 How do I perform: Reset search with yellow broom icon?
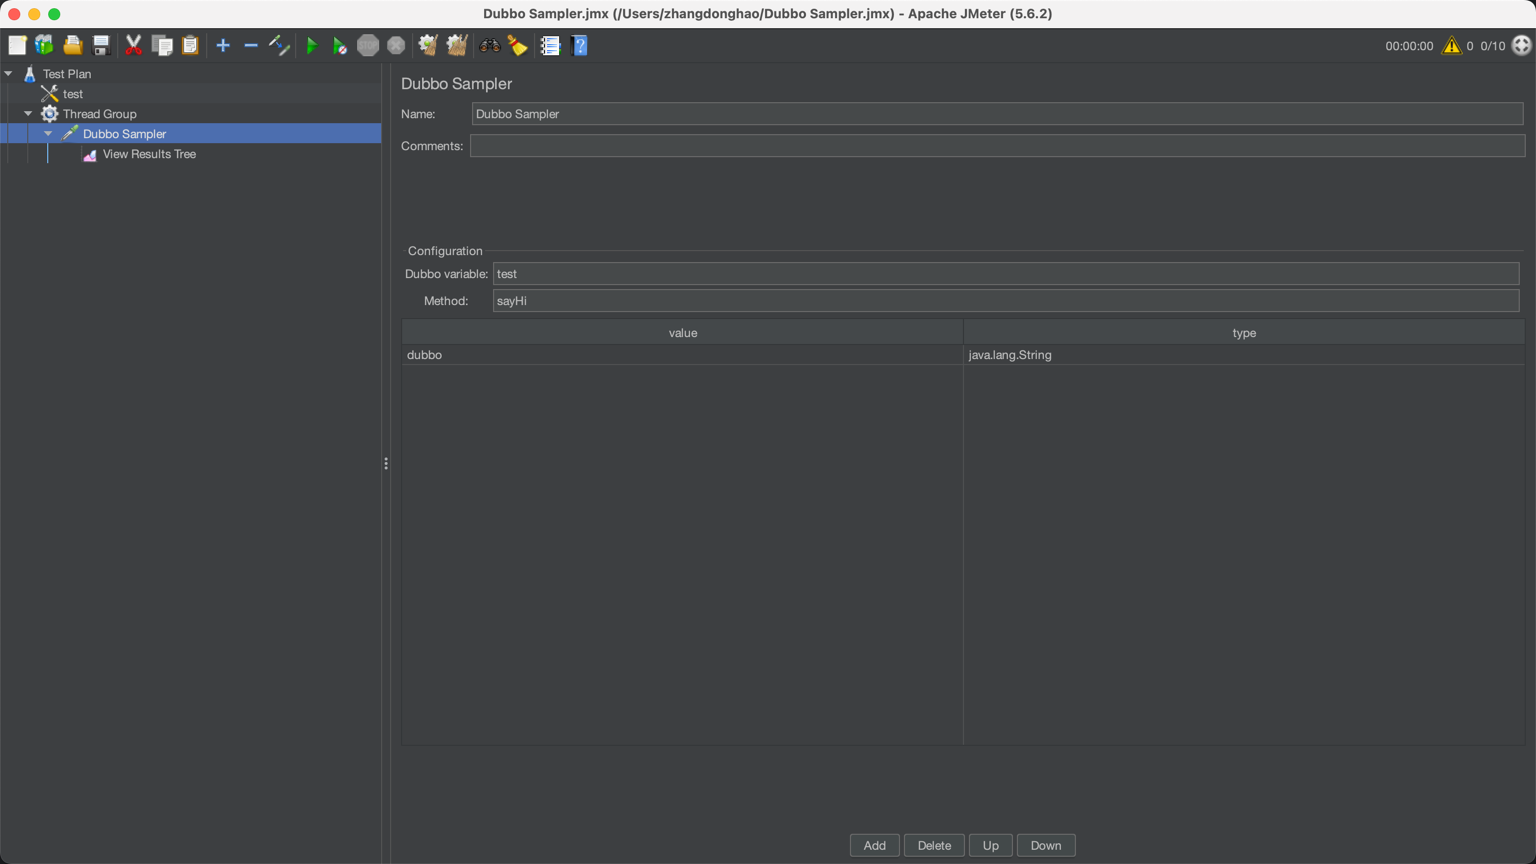click(x=518, y=45)
